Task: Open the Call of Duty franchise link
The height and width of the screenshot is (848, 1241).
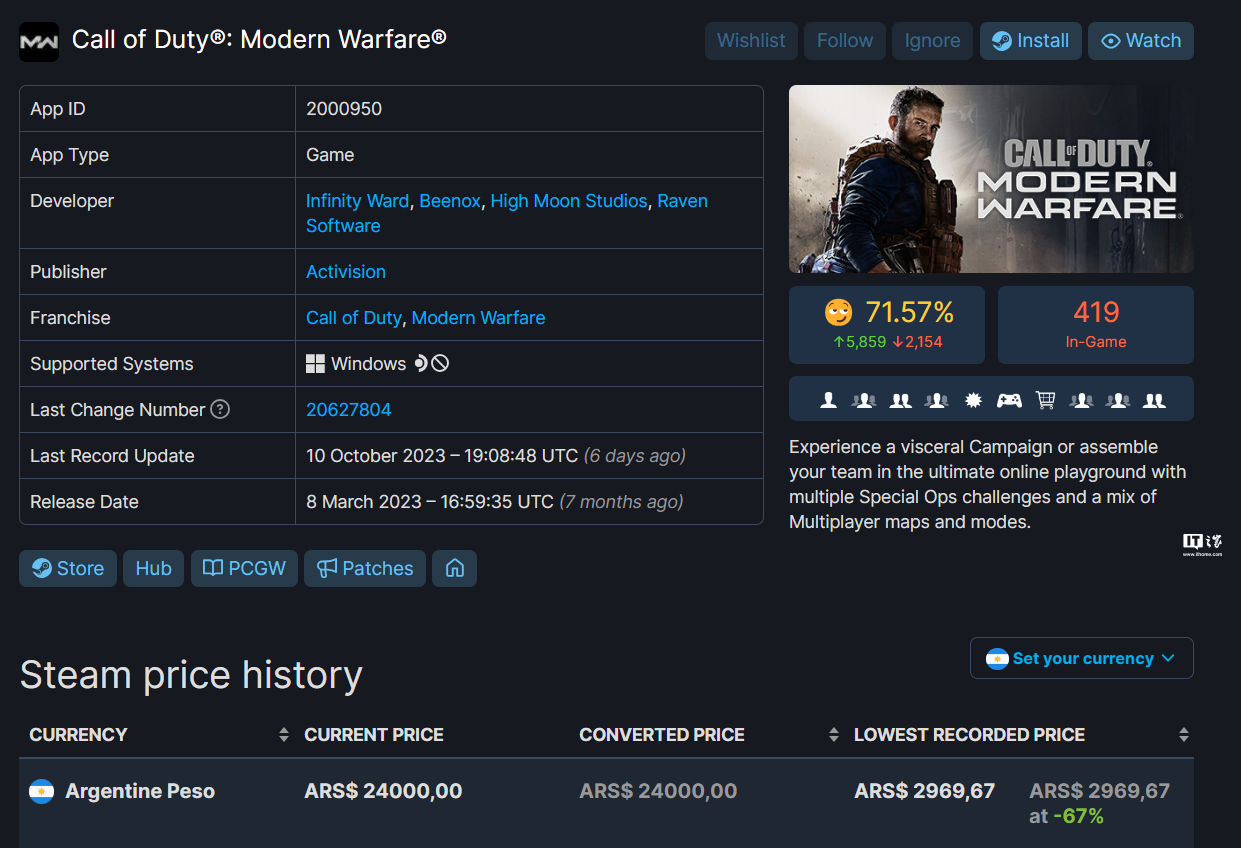Action: [354, 318]
